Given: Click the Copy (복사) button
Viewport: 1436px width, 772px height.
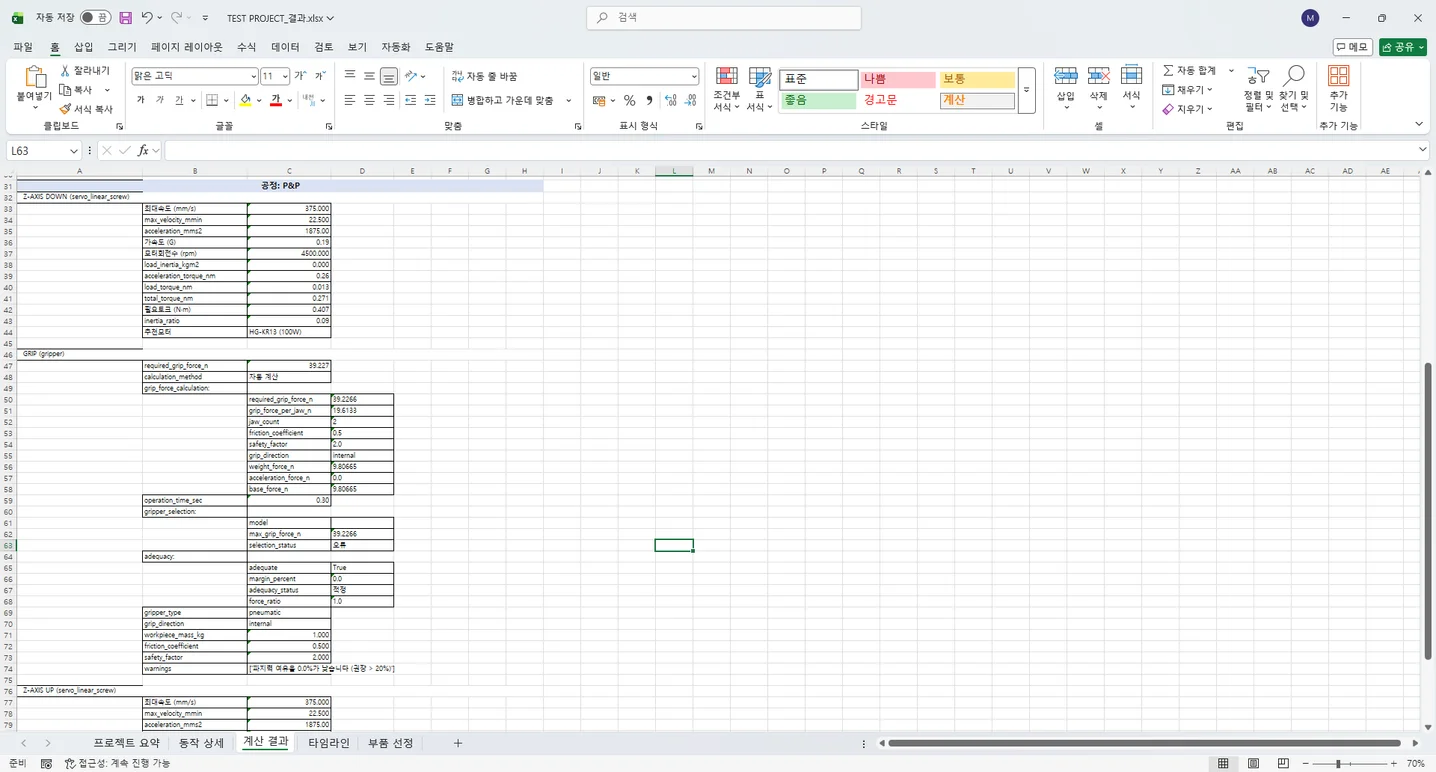Looking at the screenshot, I should point(78,90).
